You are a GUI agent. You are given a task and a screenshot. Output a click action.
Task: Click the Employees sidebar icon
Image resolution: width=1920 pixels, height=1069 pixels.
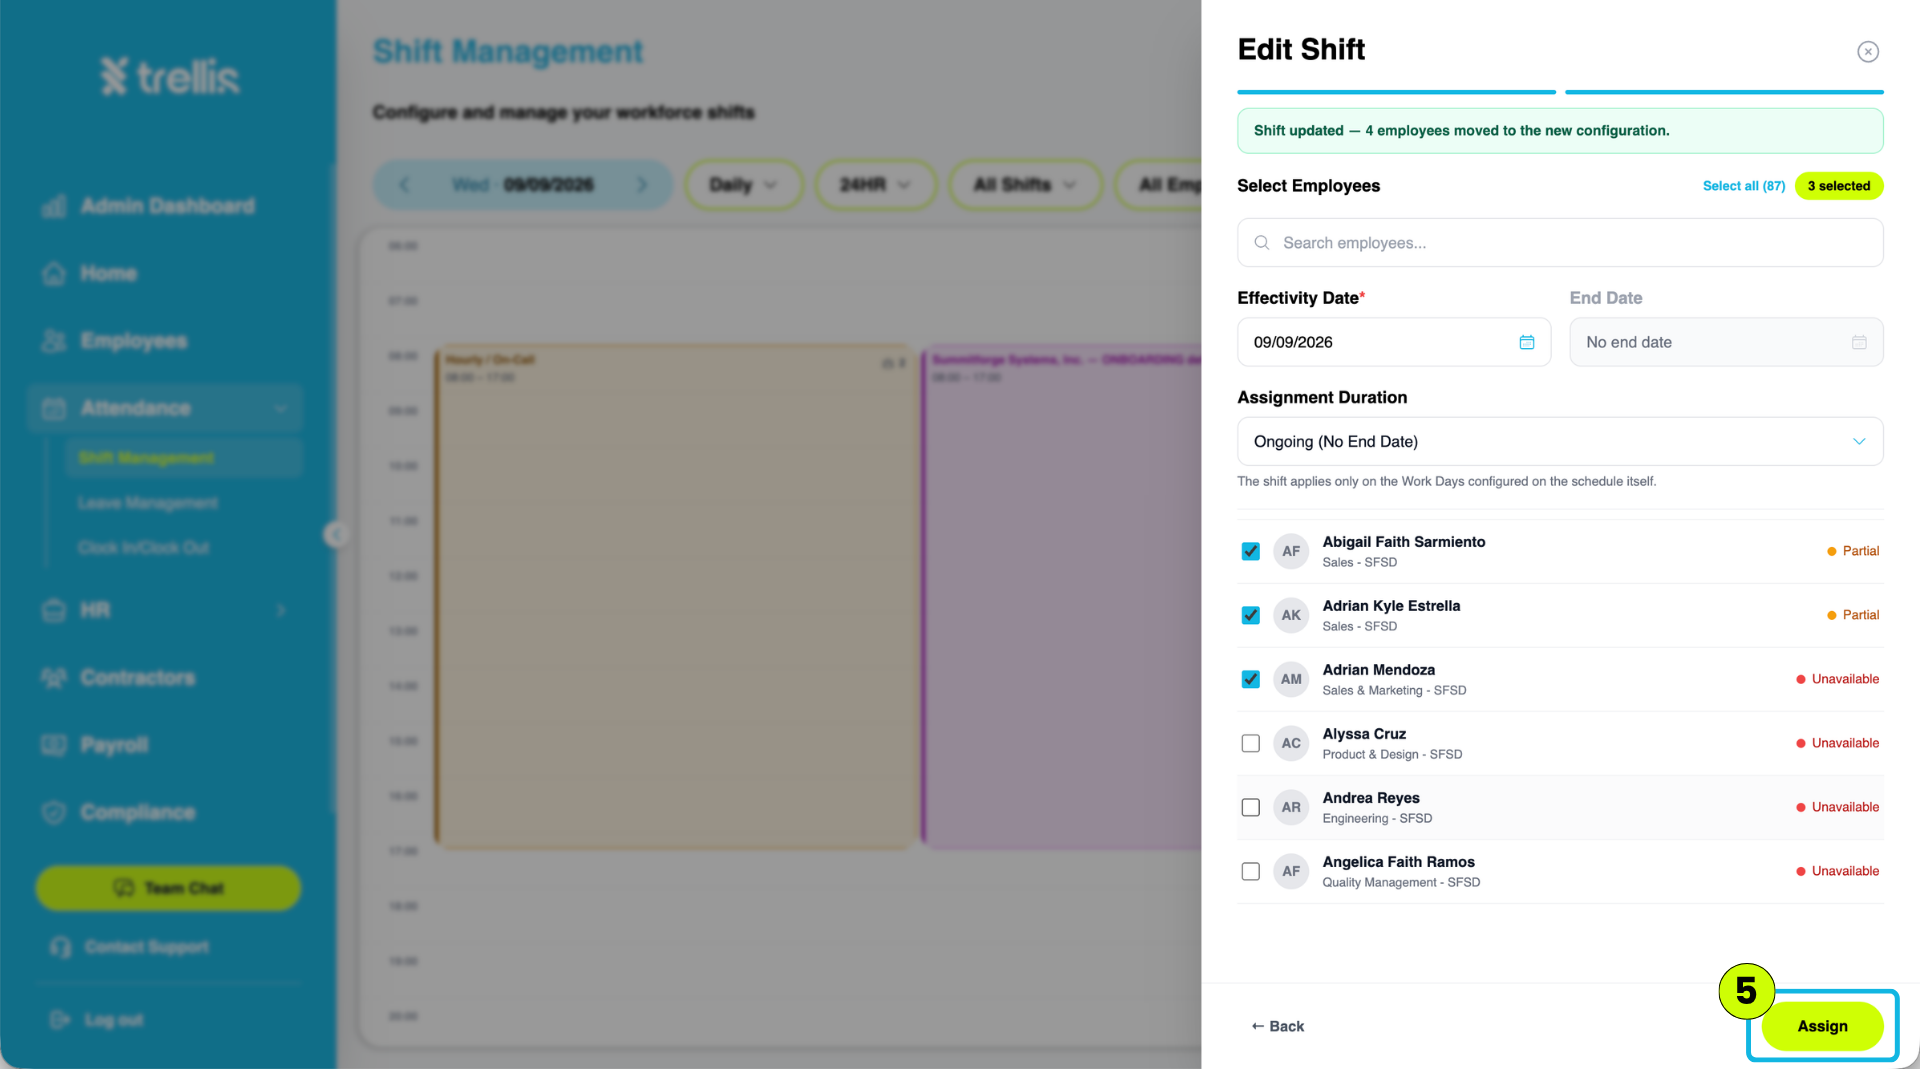[x=54, y=341]
